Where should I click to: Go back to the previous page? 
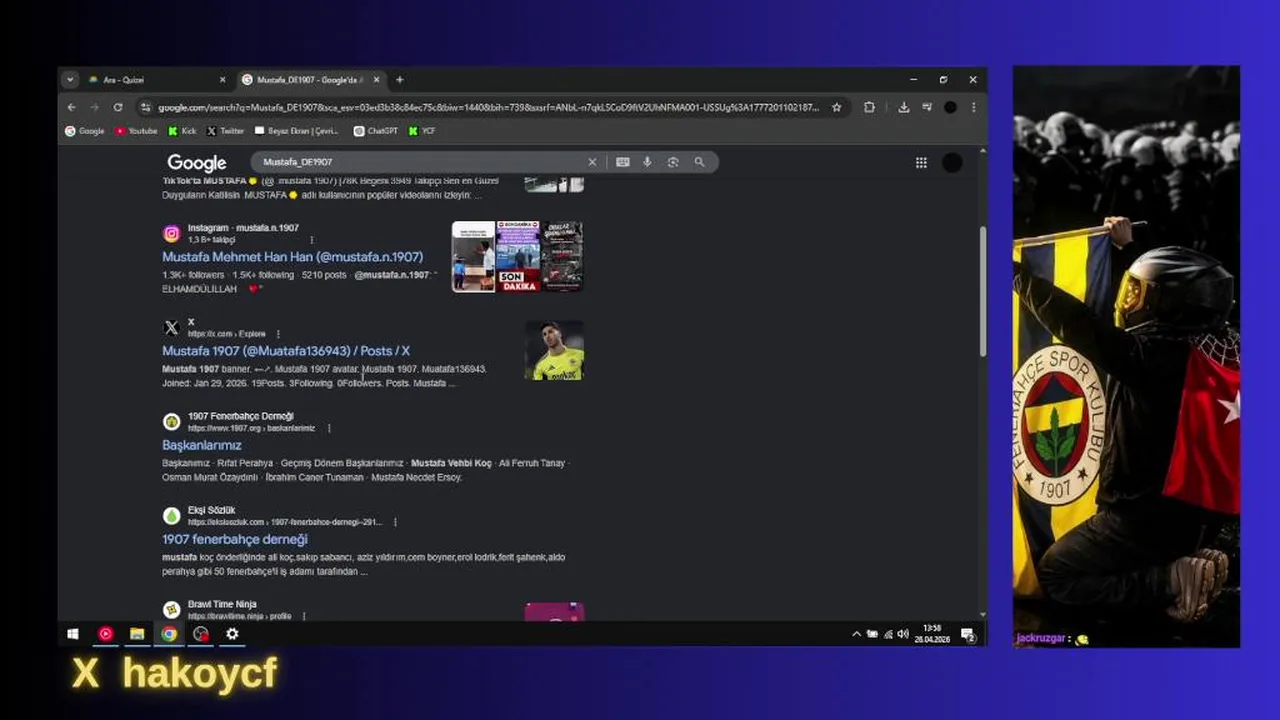pyautogui.click(x=71, y=107)
